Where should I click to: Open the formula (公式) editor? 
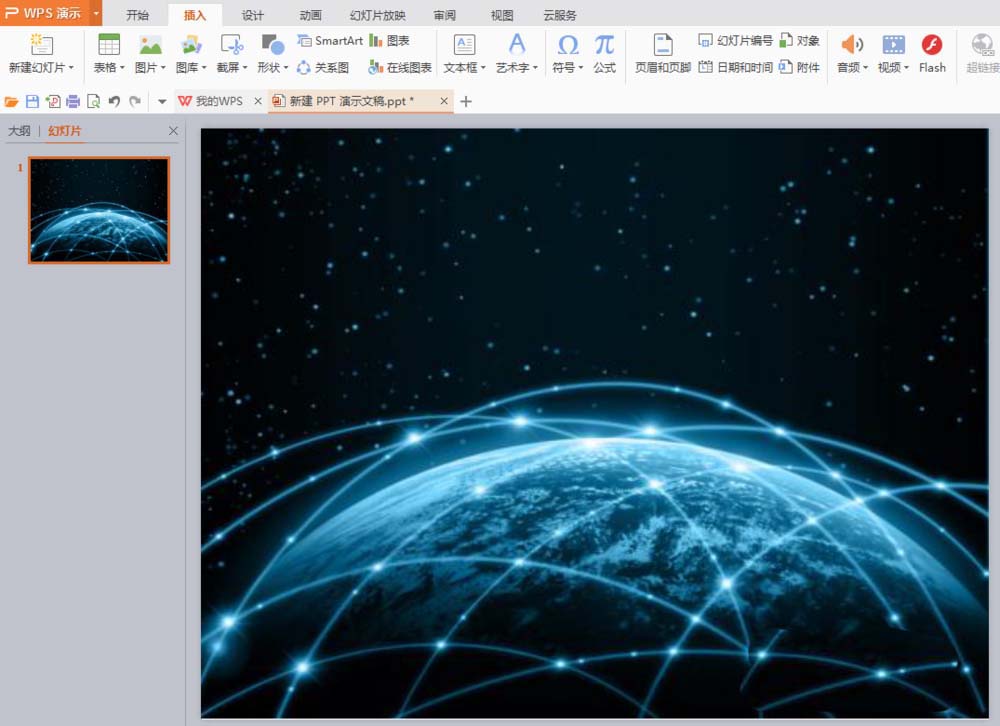coord(604,53)
